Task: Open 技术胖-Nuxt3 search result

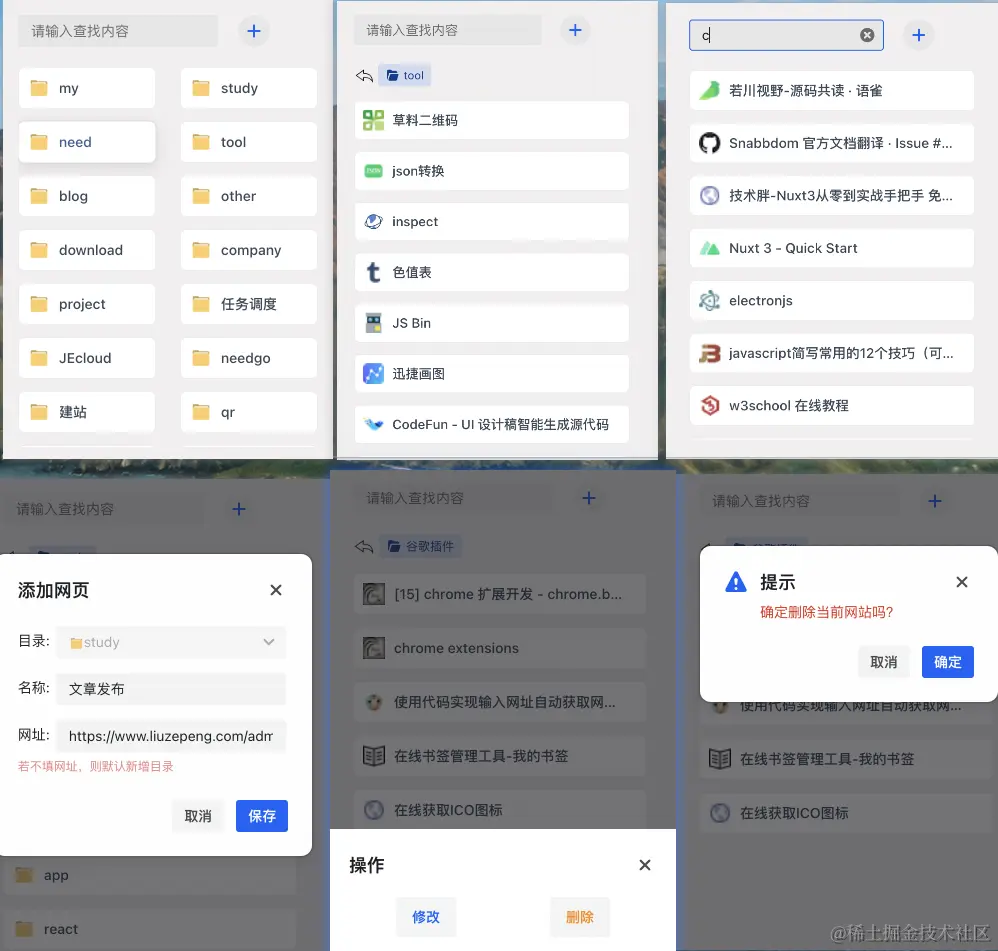Action: 832,195
